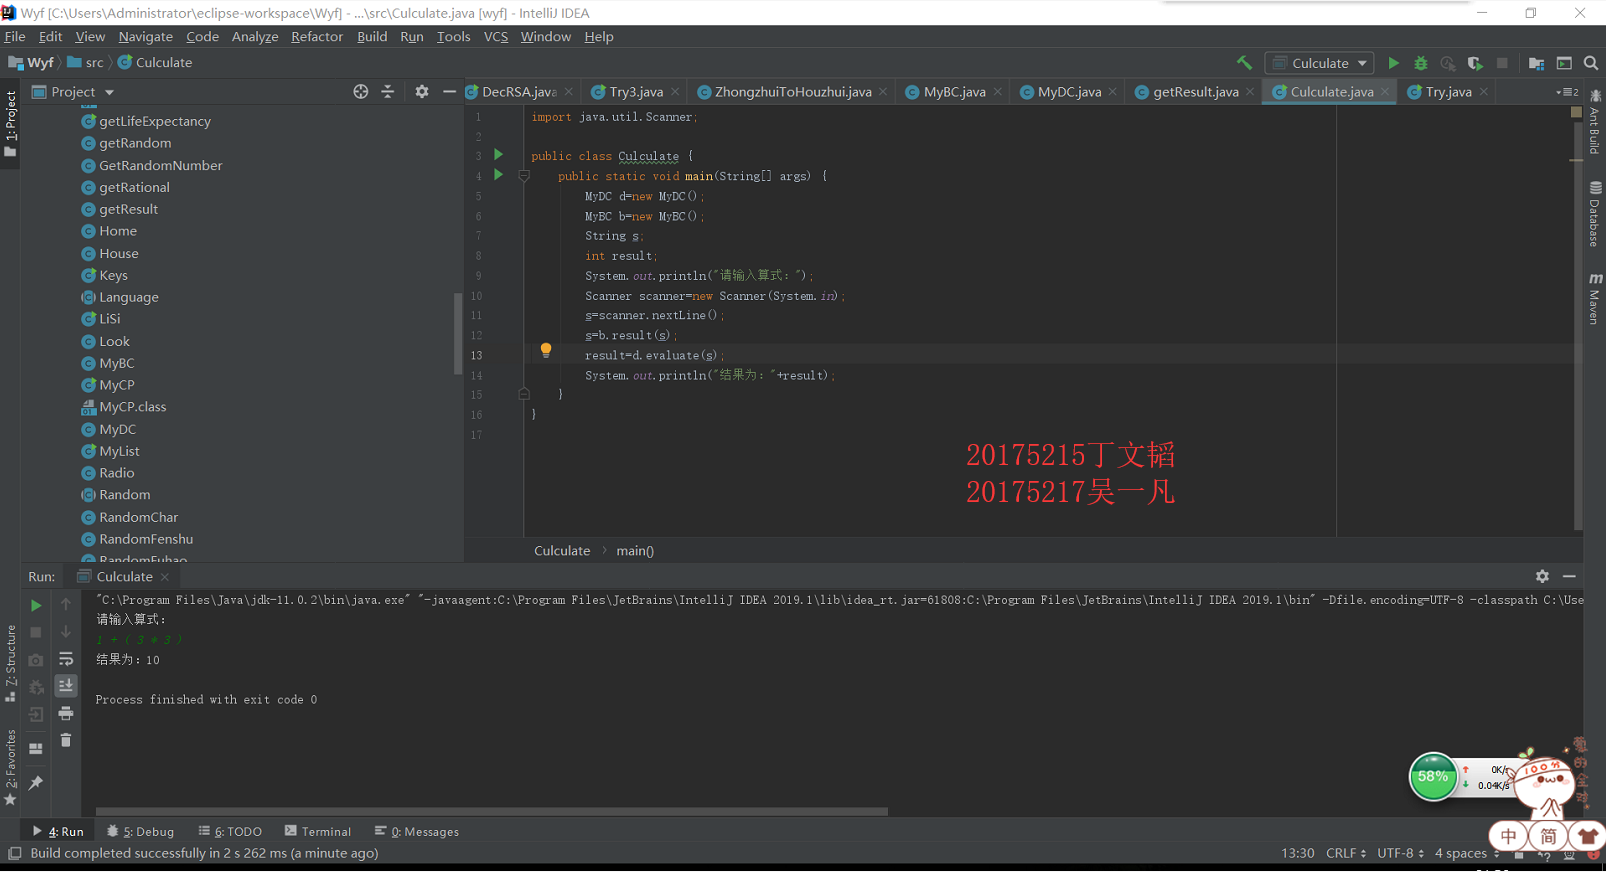Click src in the navigation bar

86,62
